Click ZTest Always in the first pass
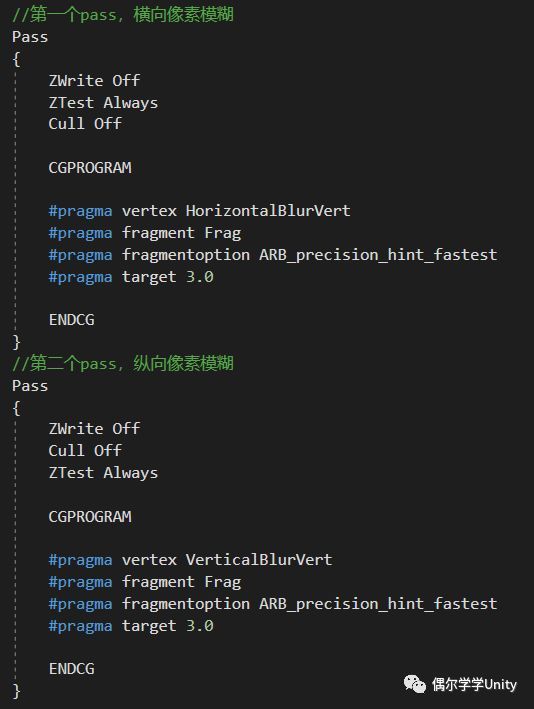 point(103,103)
